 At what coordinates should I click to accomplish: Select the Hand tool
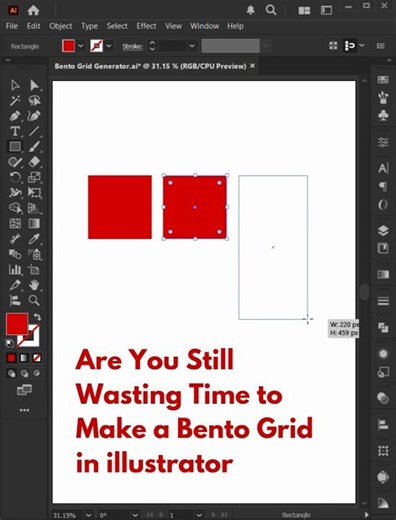pyautogui.click(x=34, y=285)
